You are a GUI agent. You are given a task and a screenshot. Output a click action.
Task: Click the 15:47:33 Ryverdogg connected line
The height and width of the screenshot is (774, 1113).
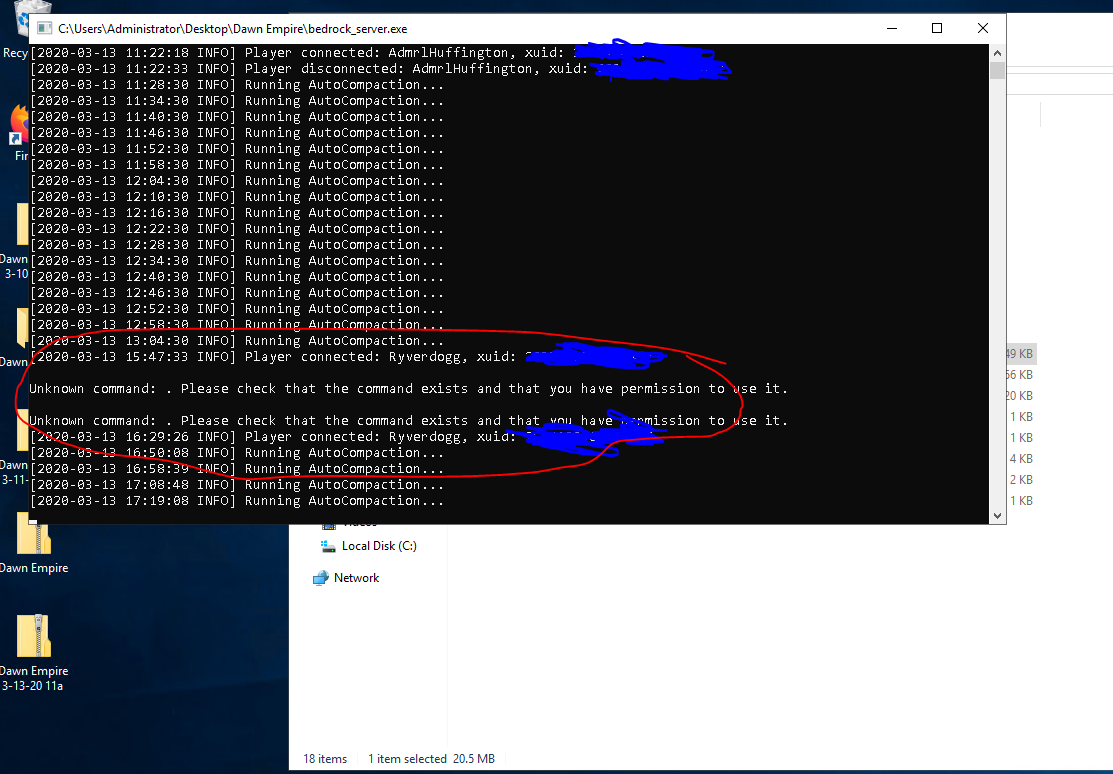(x=348, y=357)
